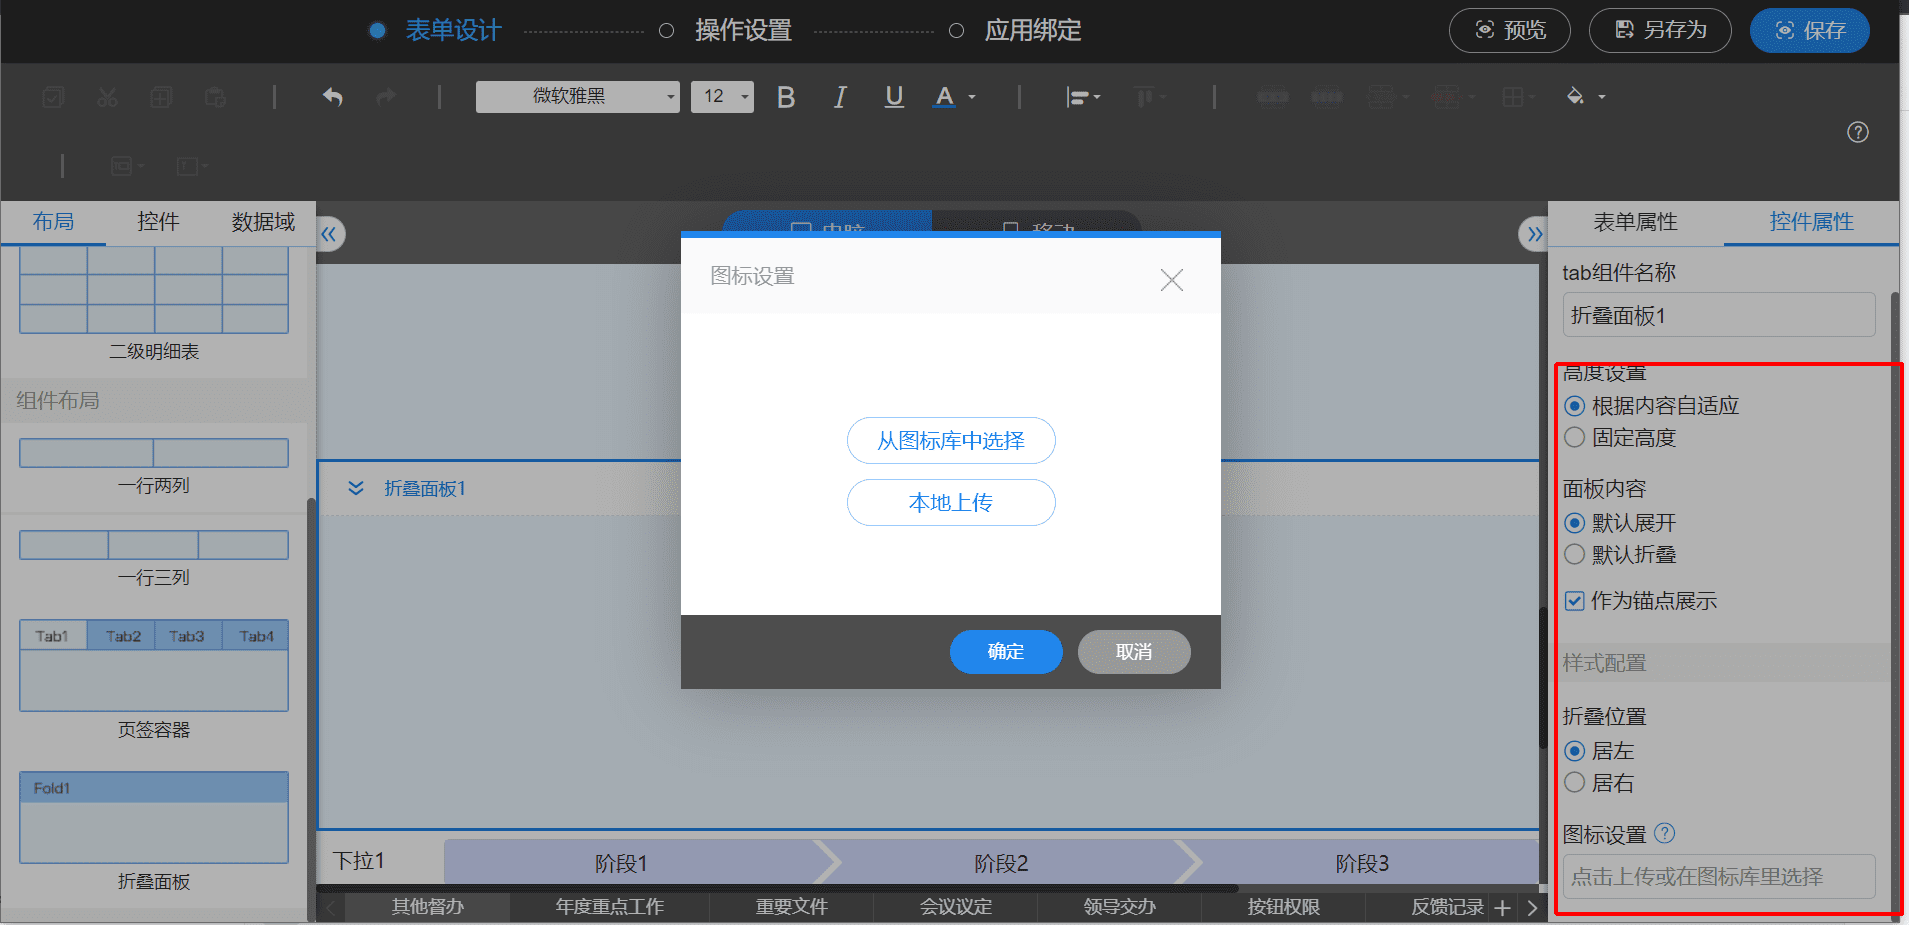Switch to 控件属性 tab
Screen dimensions: 1909x925
tap(1811, 222)
